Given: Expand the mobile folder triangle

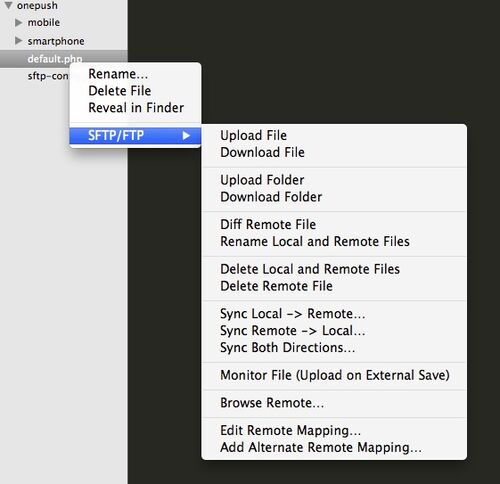Looking at the screenshot, I should click(x=19, y=23).
